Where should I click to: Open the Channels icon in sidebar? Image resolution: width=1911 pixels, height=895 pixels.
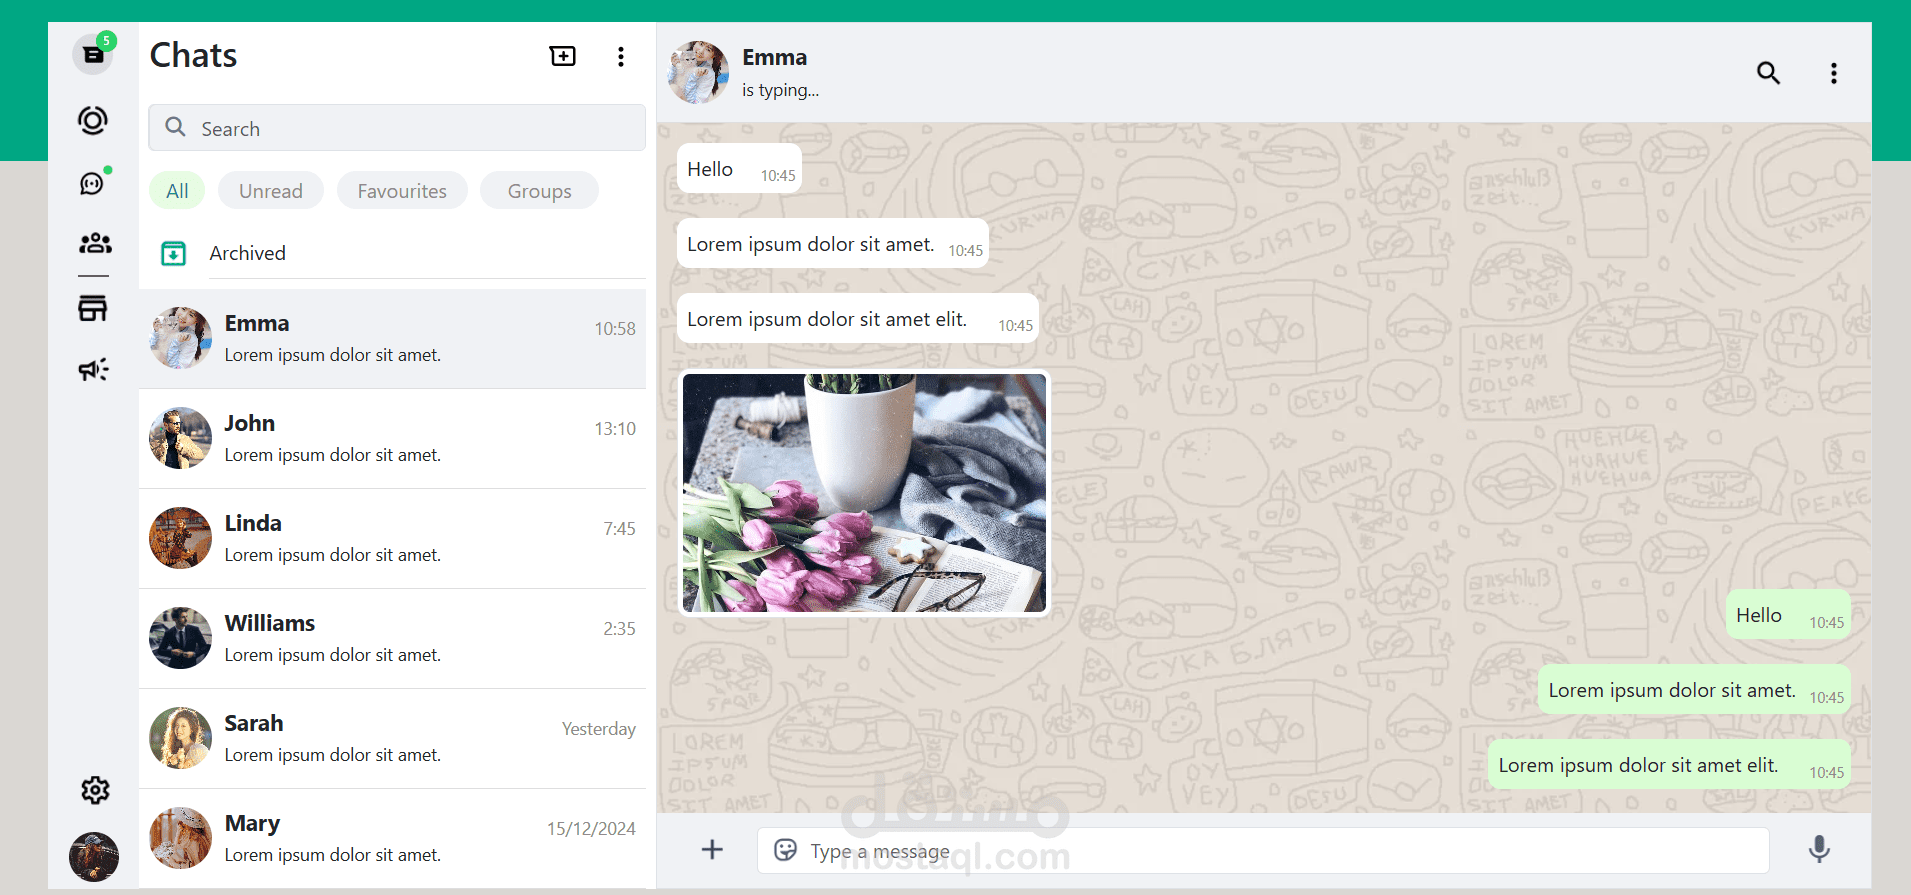point(93,182)
